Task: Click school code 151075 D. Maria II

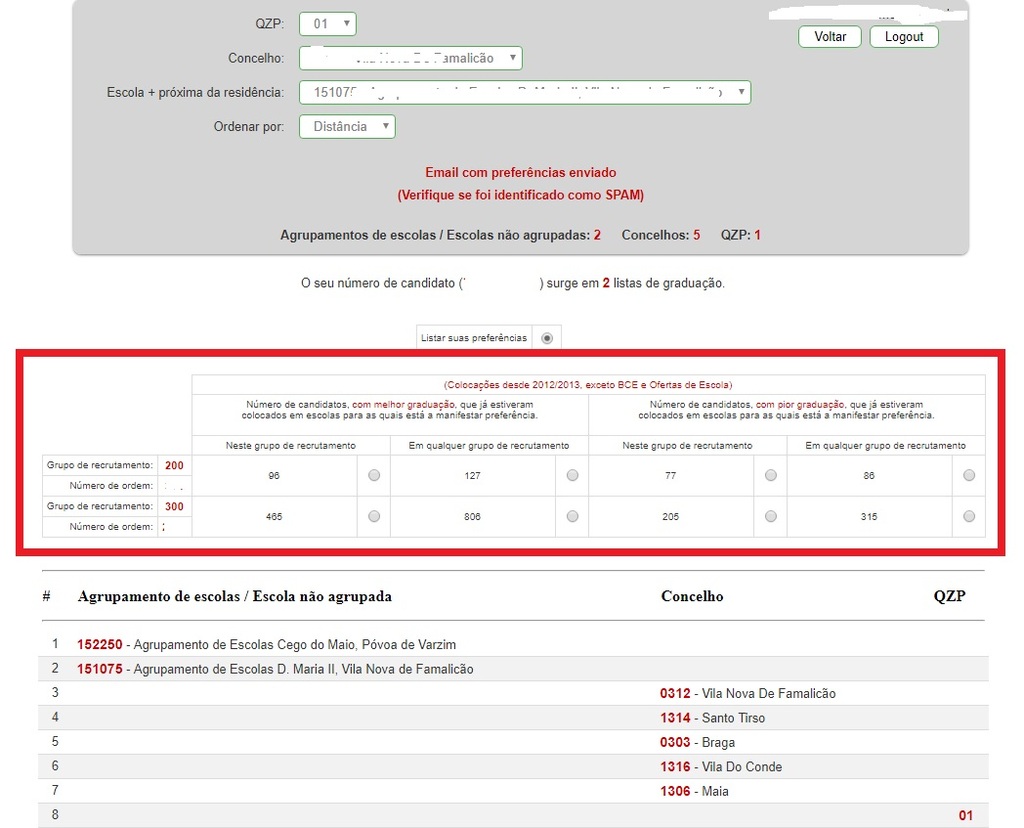Action: 100,669
